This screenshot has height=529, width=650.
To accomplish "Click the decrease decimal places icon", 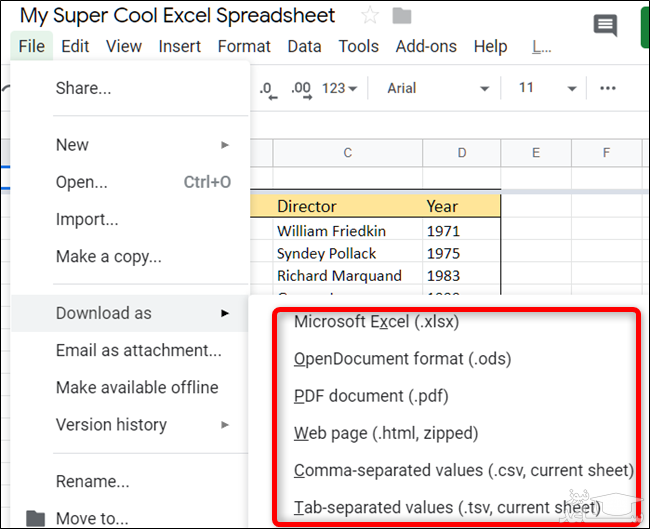I will 267,88.
